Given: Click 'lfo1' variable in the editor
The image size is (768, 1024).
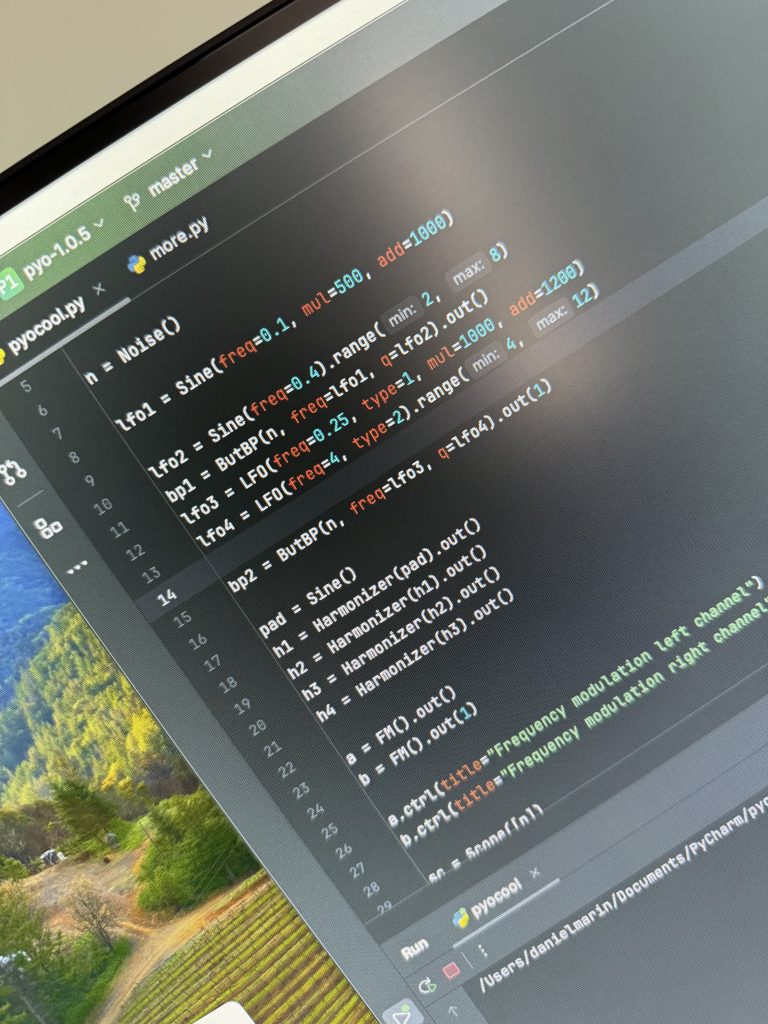Looking at the screenshot, I should pos(137,416).
